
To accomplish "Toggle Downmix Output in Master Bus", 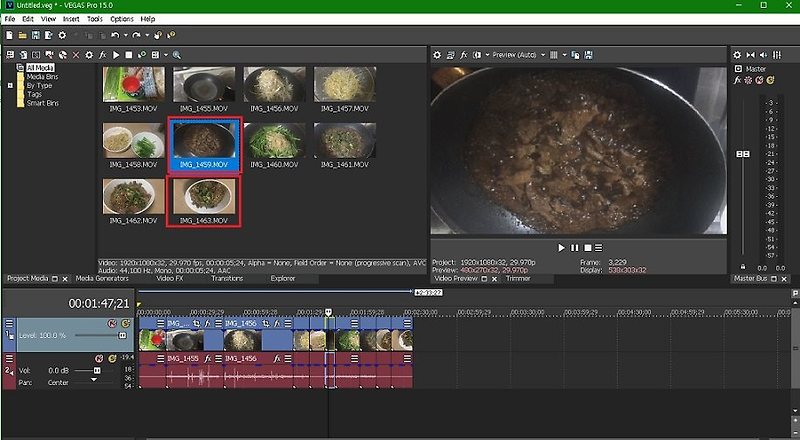I will tap(751, 55).
